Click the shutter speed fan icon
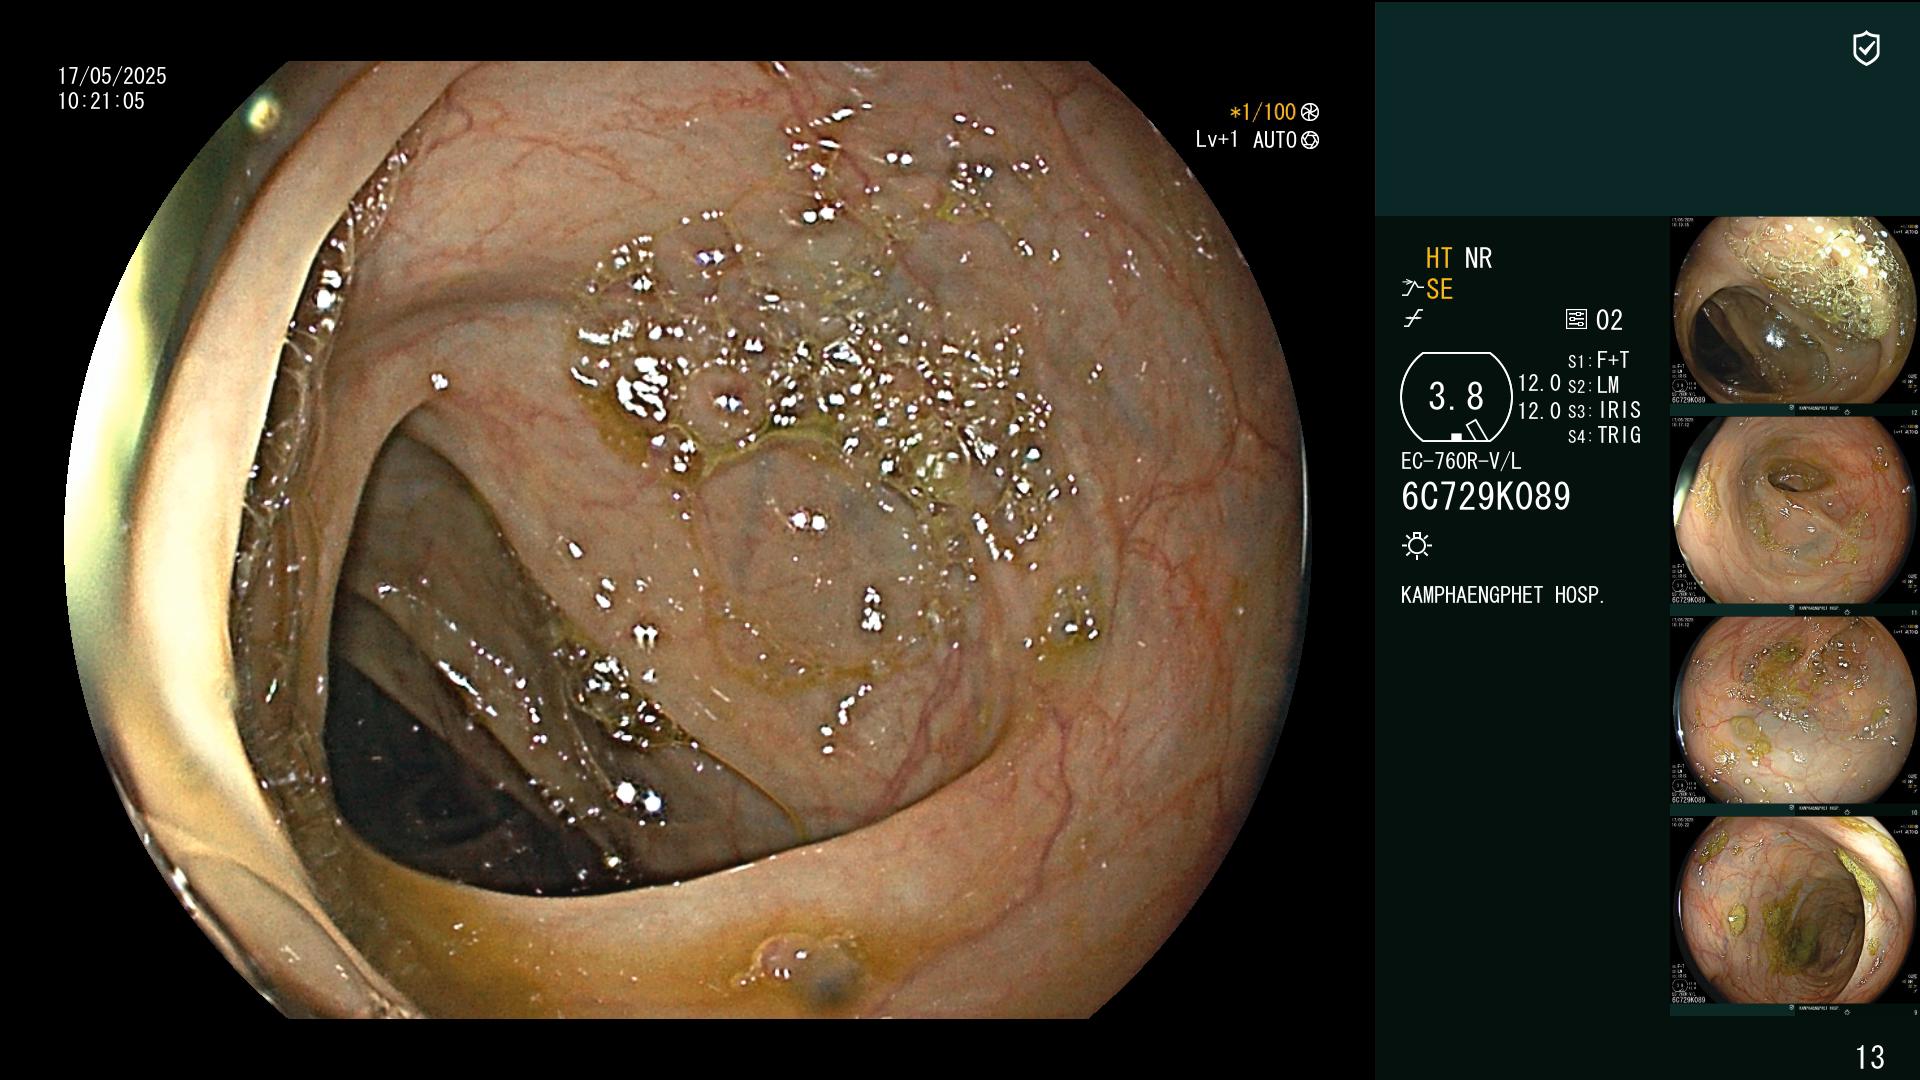Viewport: 1920px width, 1080px height. pyautogui.click(x=1310, y=113)
